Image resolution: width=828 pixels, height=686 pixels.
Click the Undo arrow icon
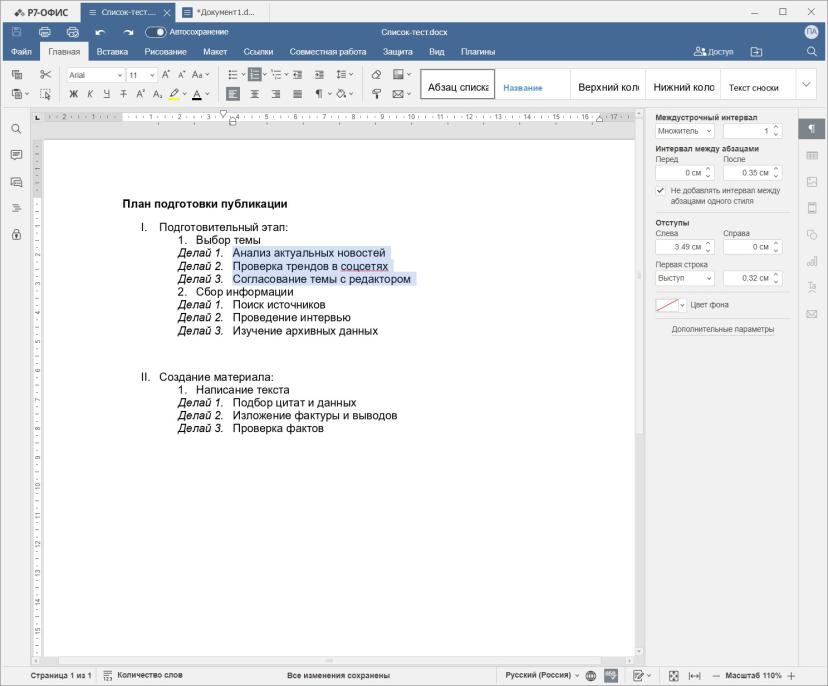[x=100, y=32]
